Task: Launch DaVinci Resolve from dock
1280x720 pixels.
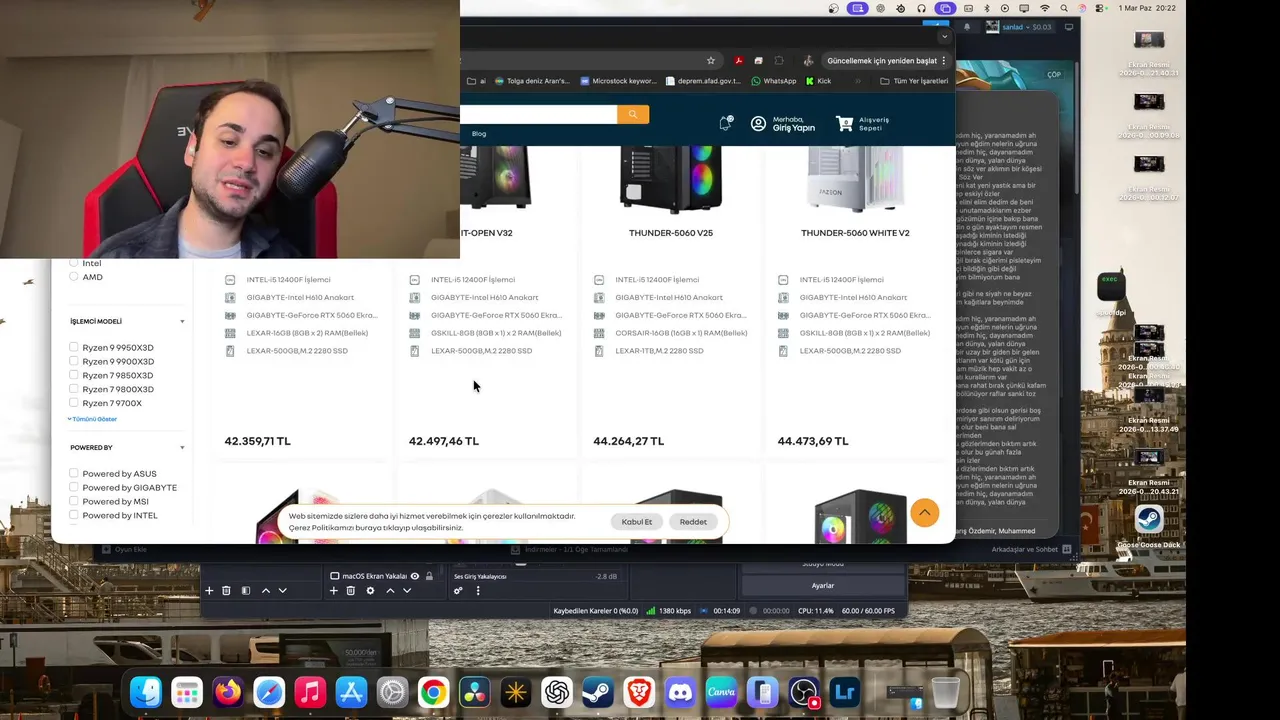Action: [x=474, y=692]
